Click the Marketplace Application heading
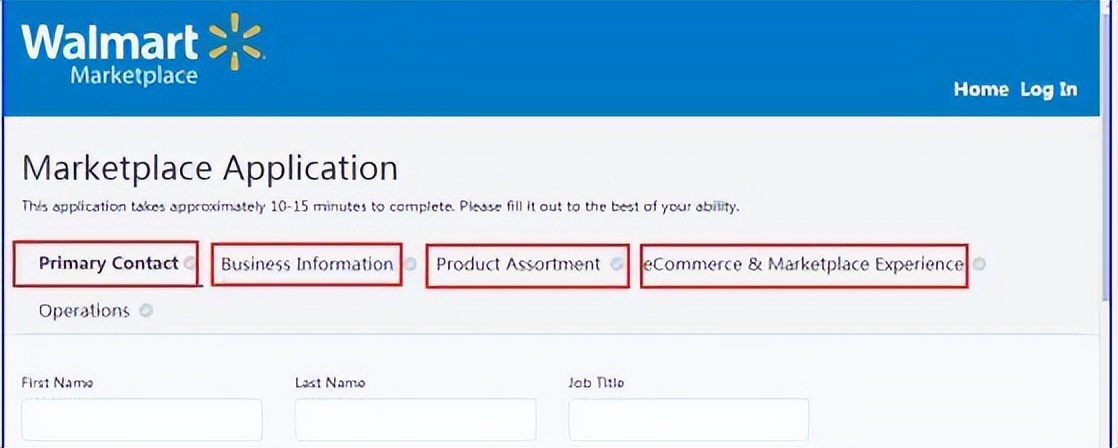The image size is (1118, 448). [x=210, y=168]
